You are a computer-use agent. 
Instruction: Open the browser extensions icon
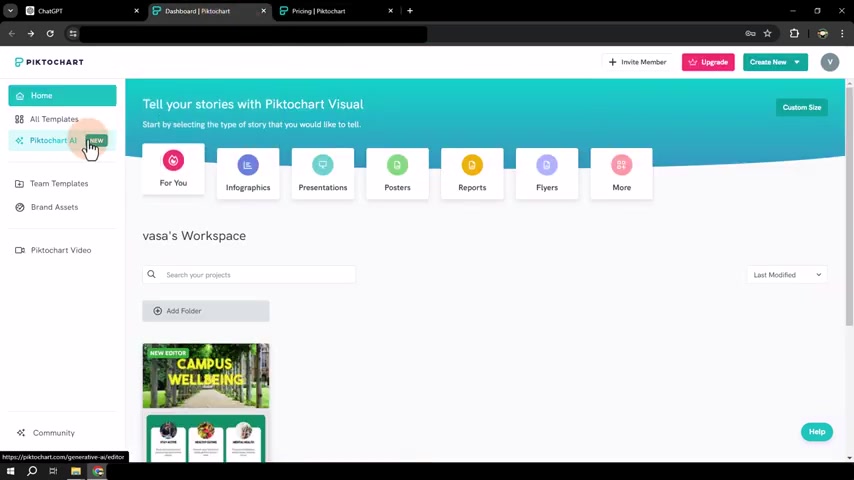(x=794, y=34)
